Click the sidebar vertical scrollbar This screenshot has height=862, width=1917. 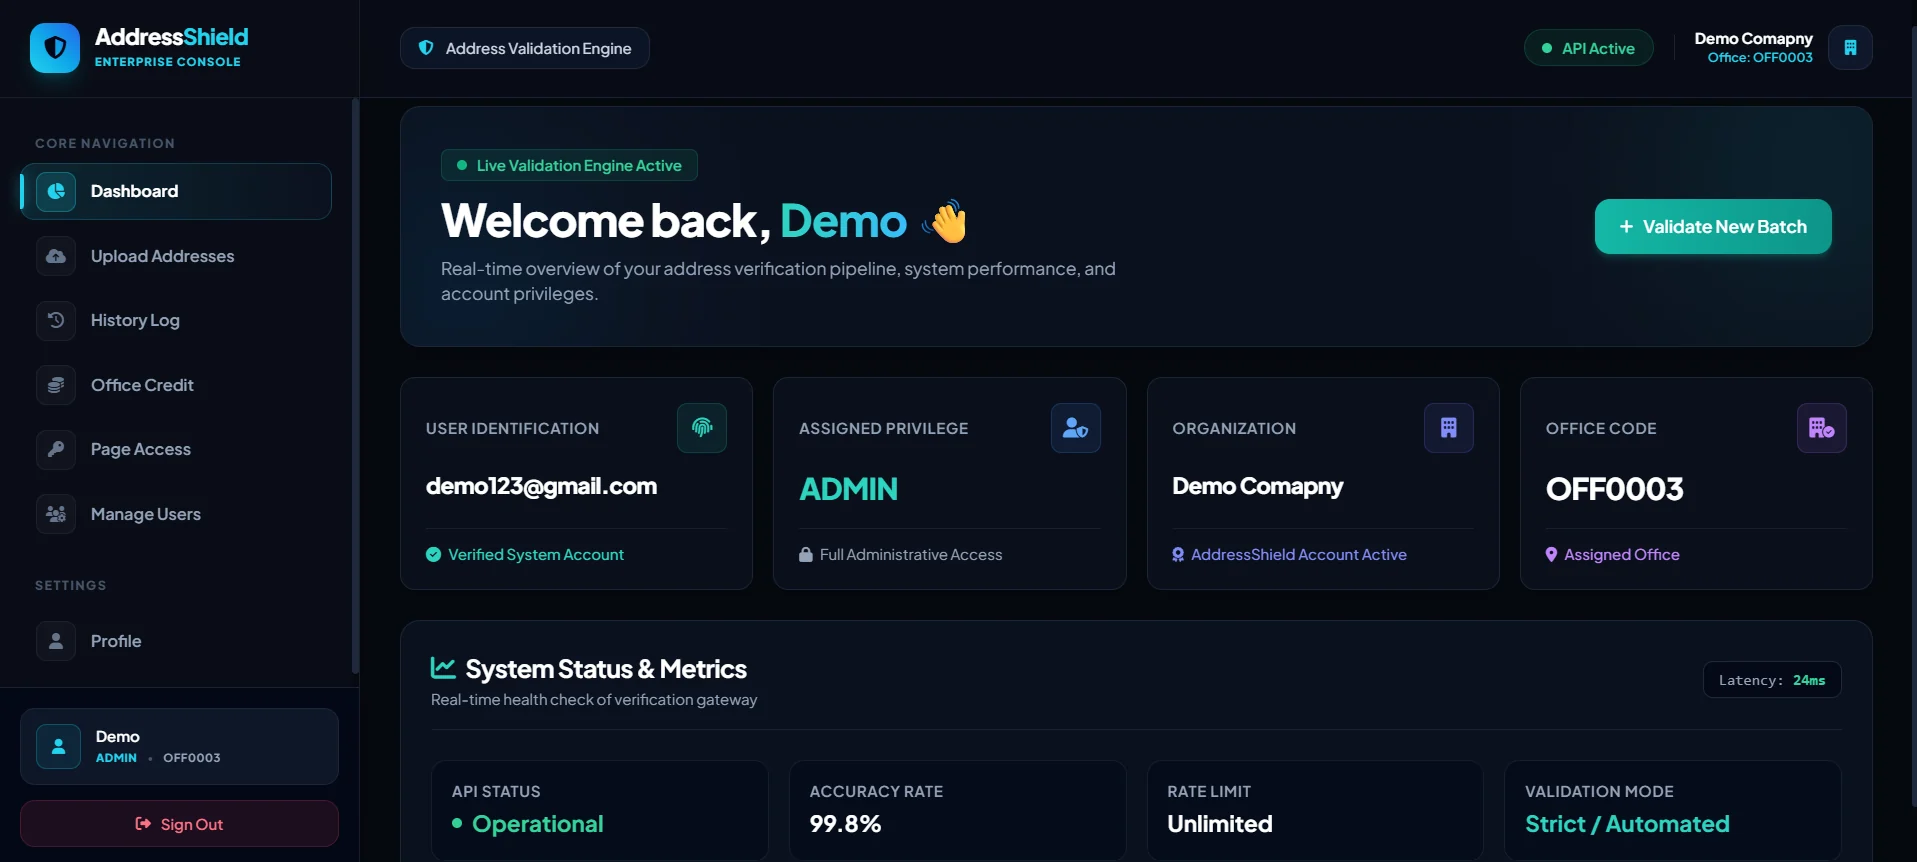pyautogui.click(x=355, y=386)
